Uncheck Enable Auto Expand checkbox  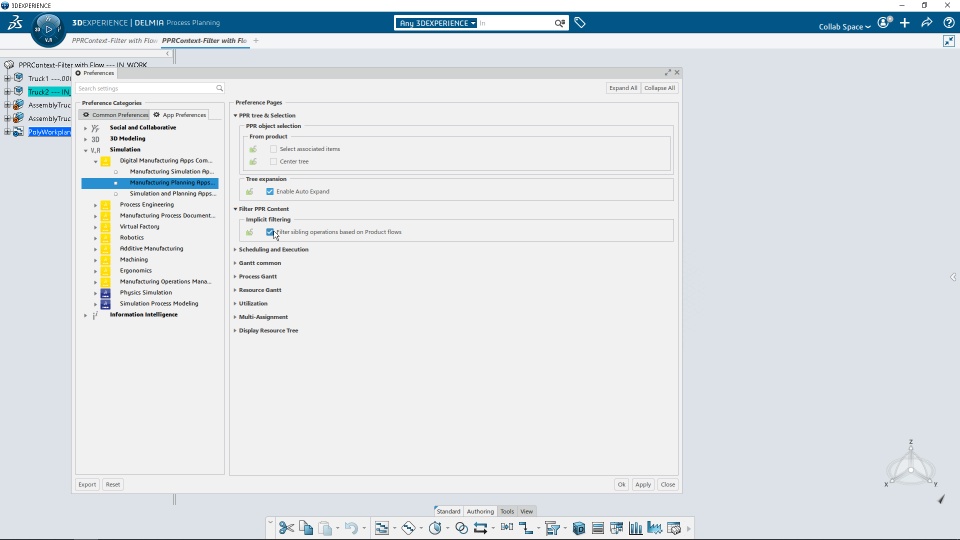pyautogui.click(x=269, y=192)
